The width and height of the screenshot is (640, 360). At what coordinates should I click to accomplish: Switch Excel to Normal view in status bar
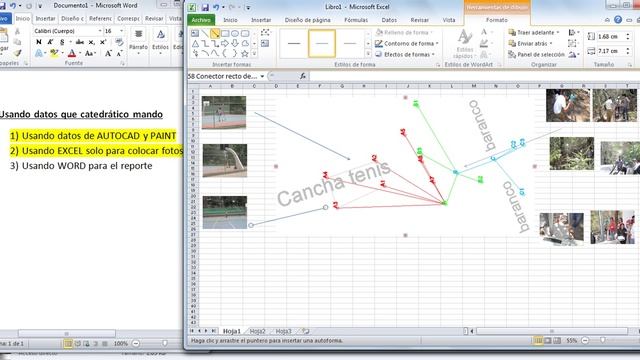click(x=538, y=340)
